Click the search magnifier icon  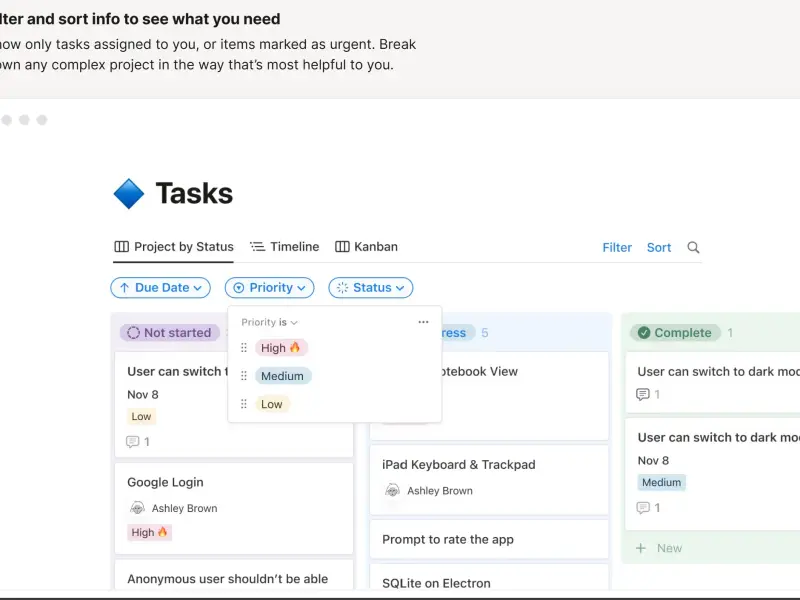(694, 247)
